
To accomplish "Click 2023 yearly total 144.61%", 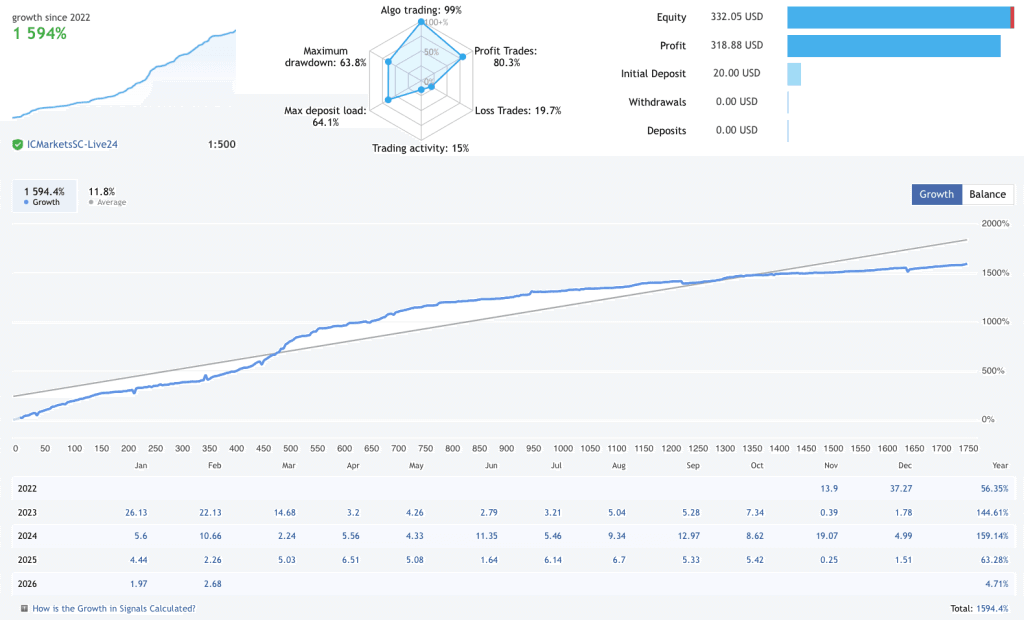I will click(x=992, y=513).
